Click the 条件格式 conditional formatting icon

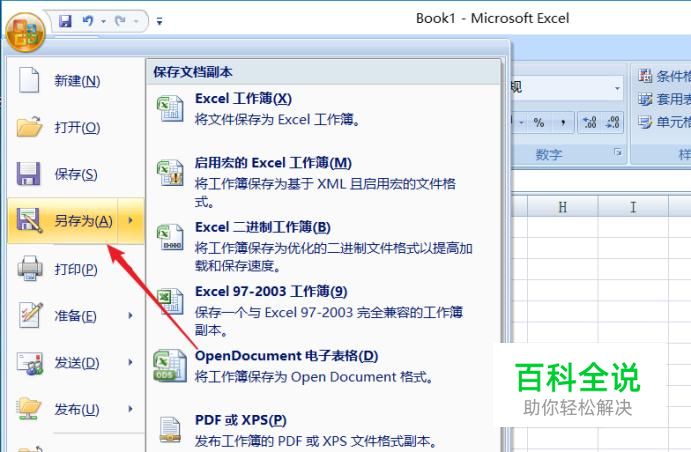point(645,75)
